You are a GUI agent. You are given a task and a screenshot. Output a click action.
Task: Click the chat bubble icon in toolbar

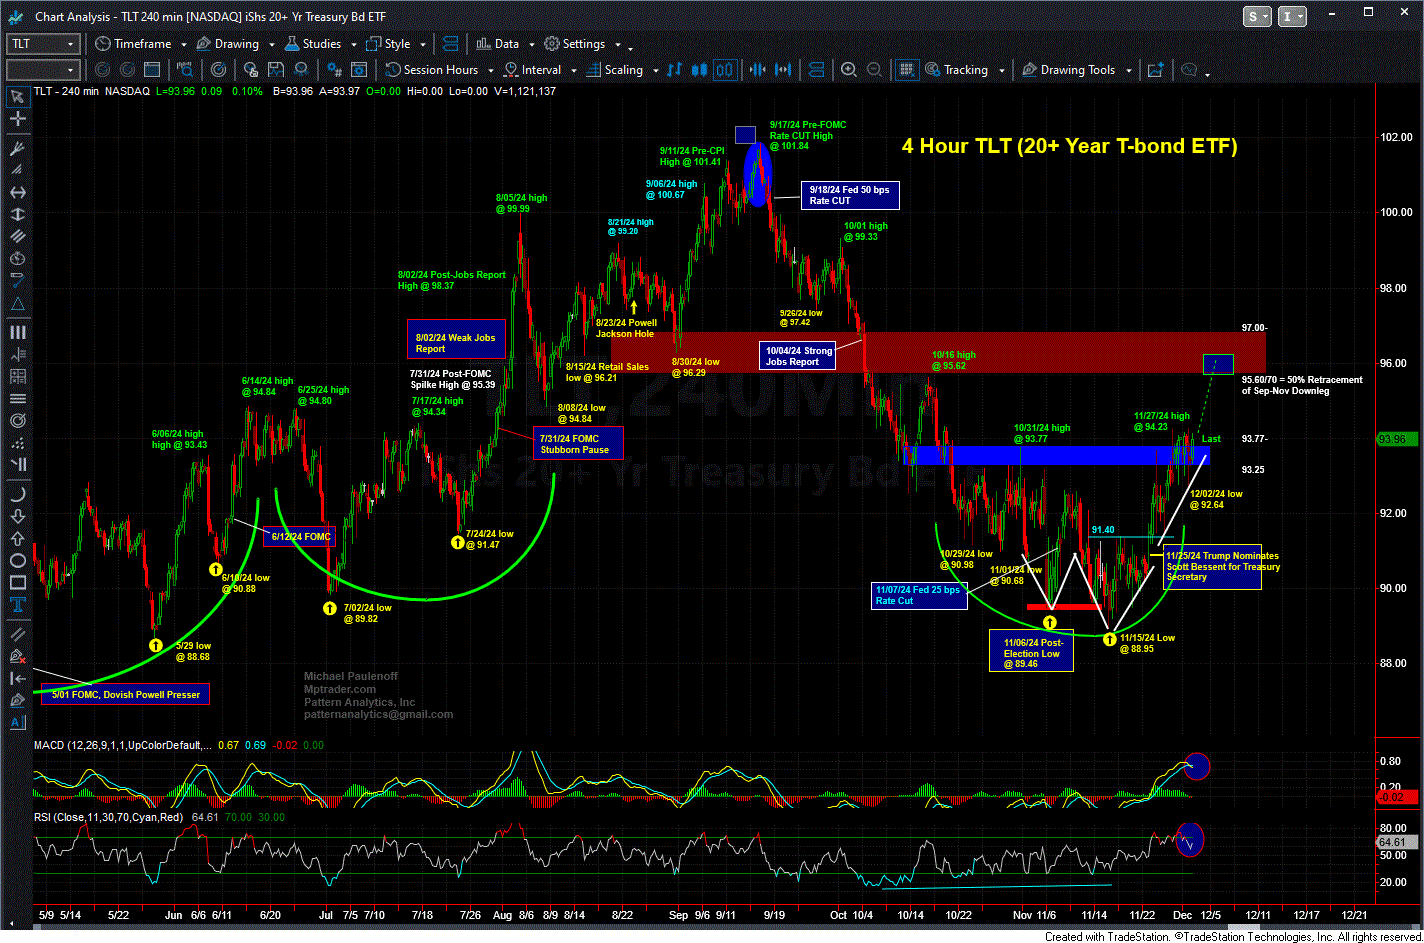click(1189, 70)
